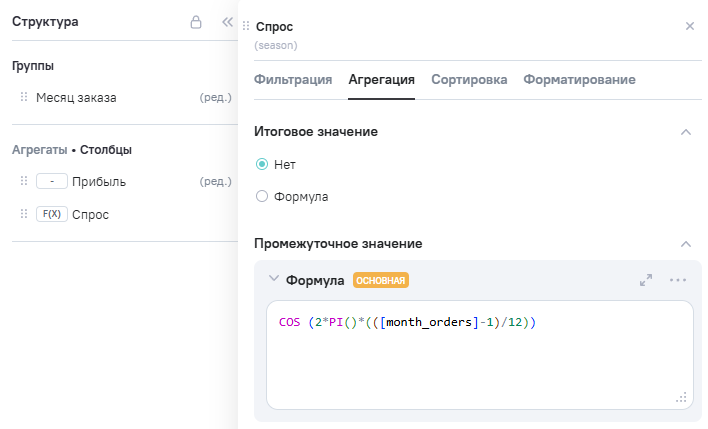Click (ред.) link for Месяц заказа

(216, 98)
